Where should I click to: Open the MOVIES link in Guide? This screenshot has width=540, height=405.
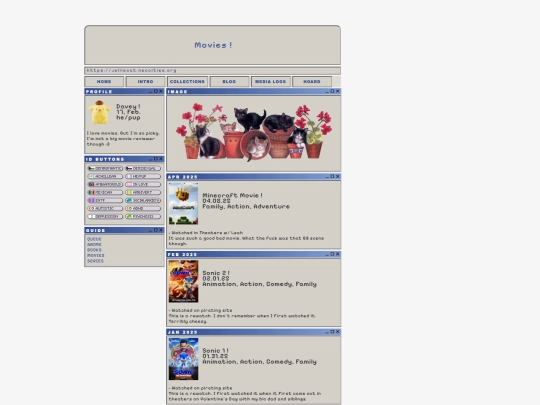click(x=95, y=256)
